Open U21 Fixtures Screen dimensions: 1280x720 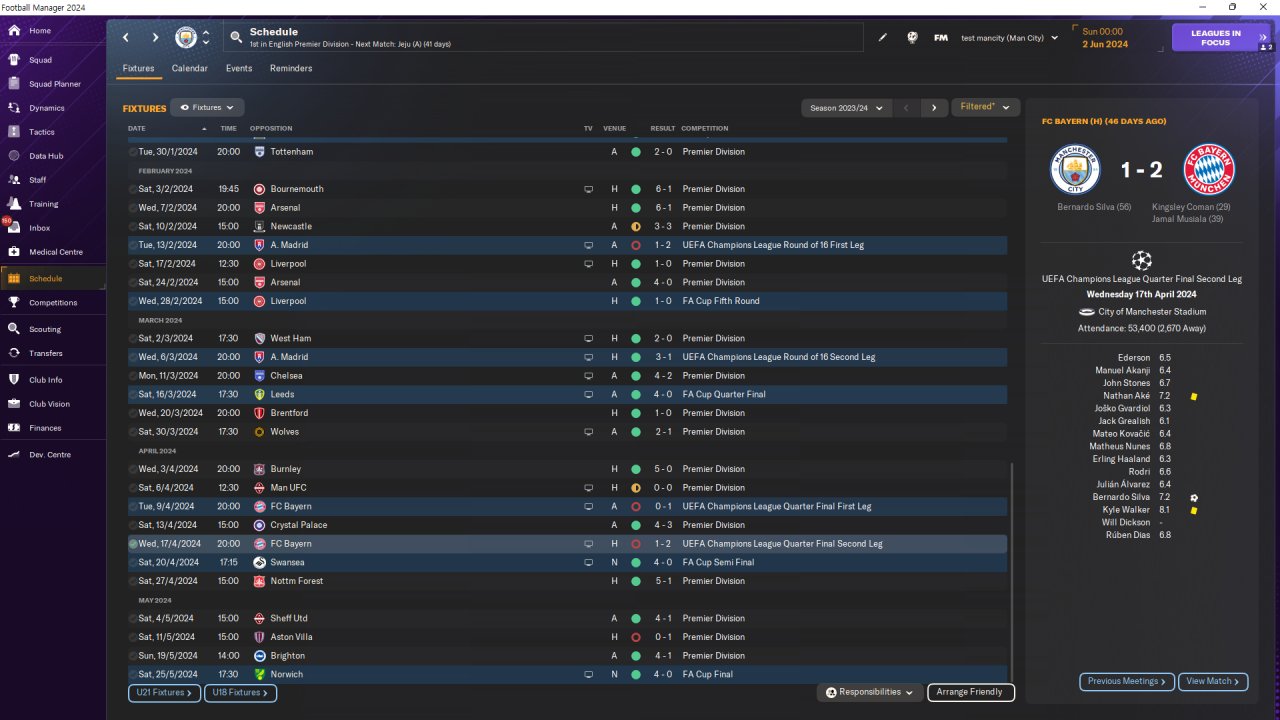(165, 692)
